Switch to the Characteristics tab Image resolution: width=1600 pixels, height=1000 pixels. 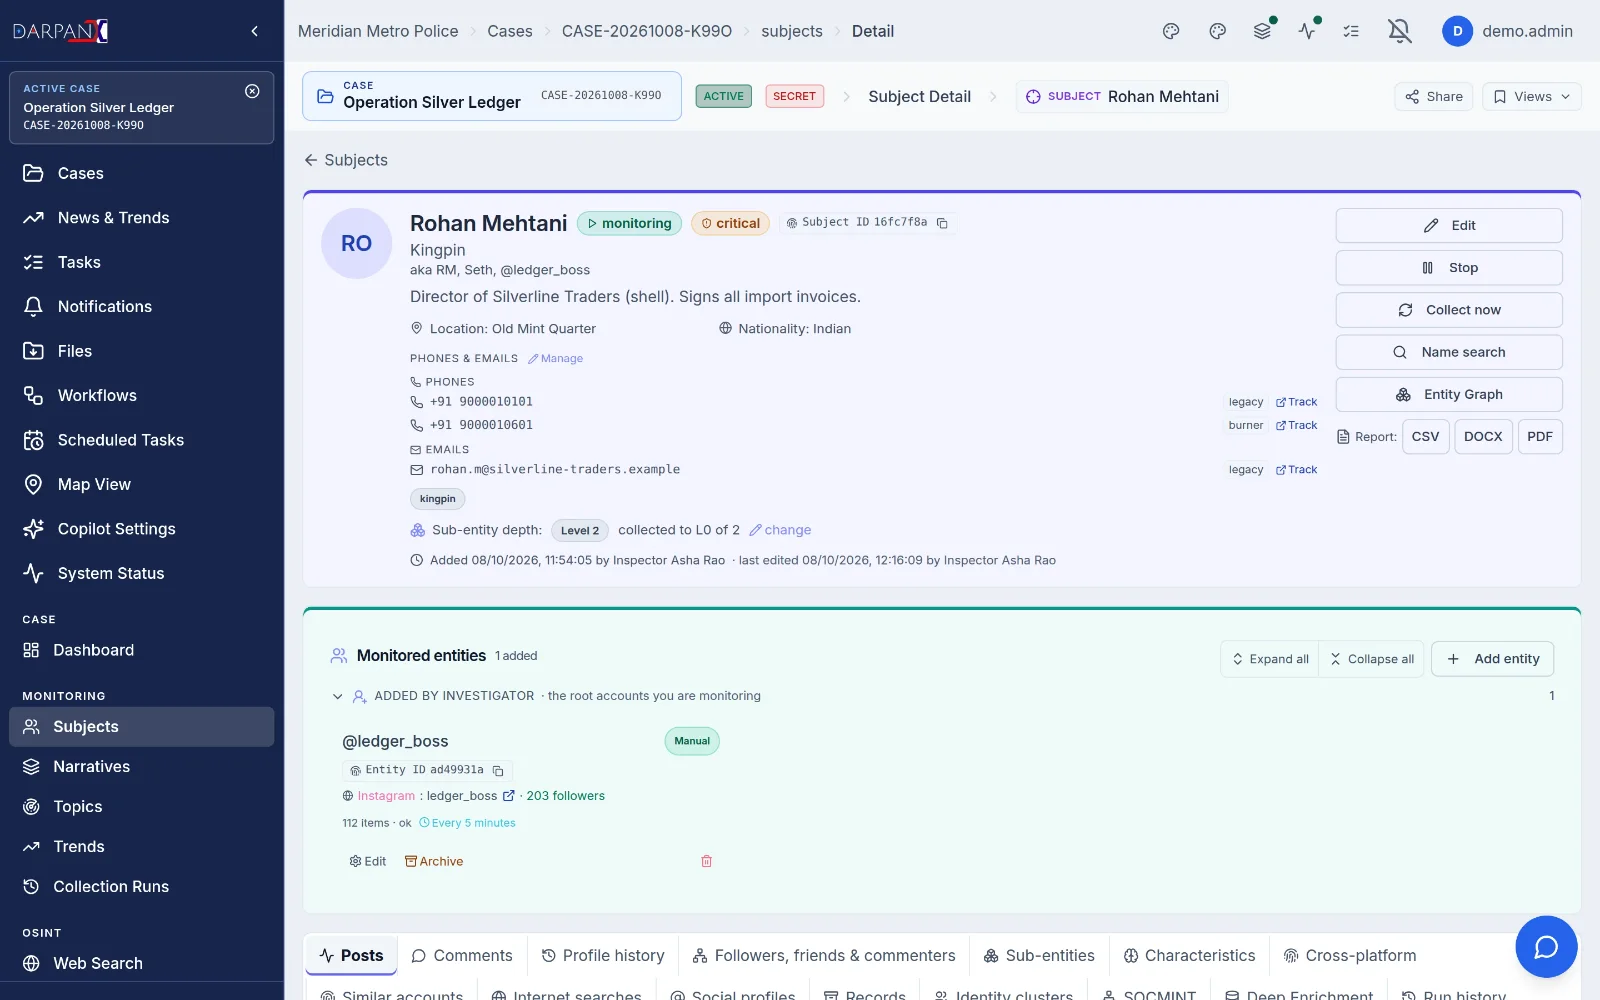(1189, 956)
